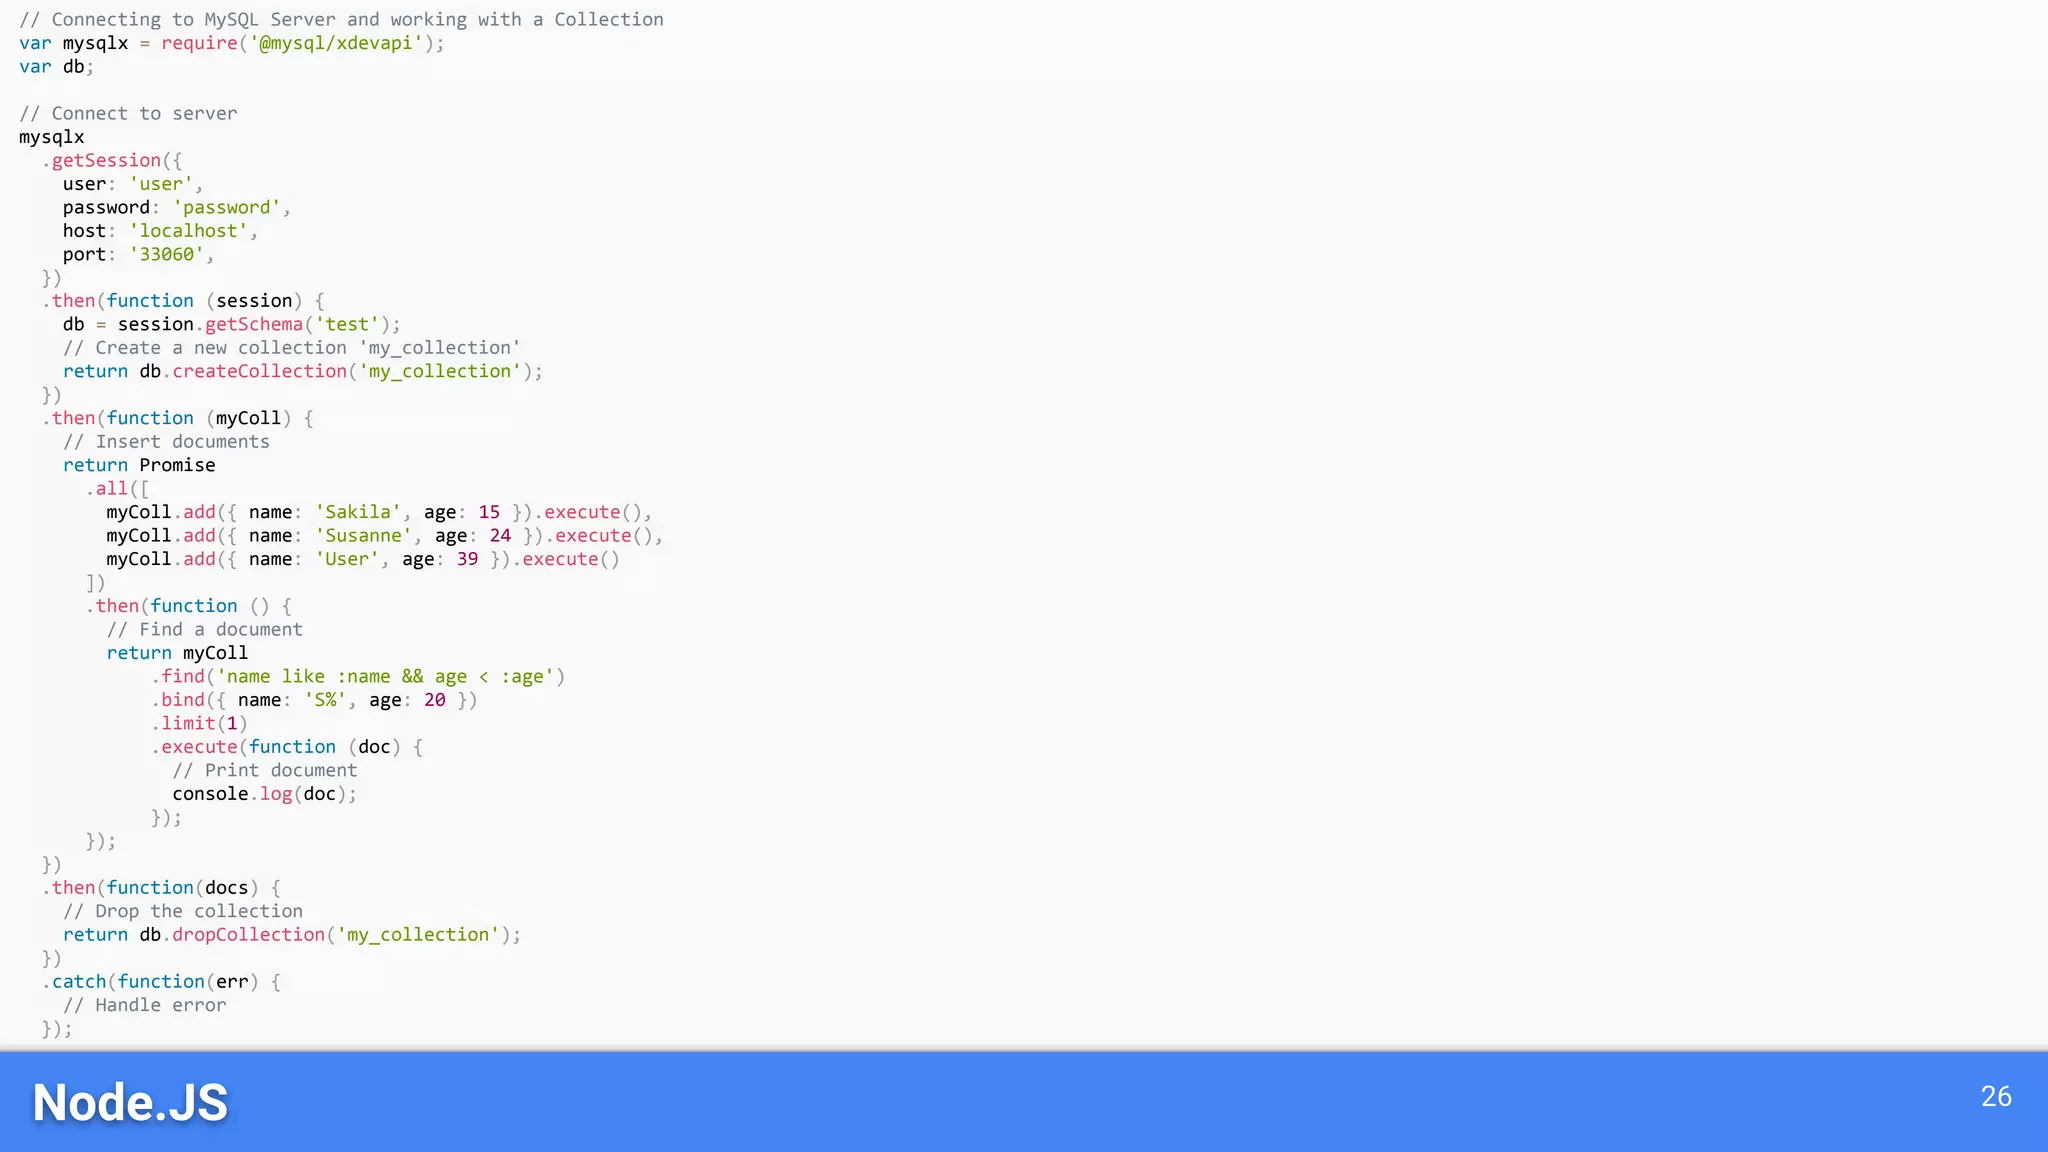Click the 'return Promise' line
This screenshot has width=2048, height=1152.
click(x=139, y=466)
